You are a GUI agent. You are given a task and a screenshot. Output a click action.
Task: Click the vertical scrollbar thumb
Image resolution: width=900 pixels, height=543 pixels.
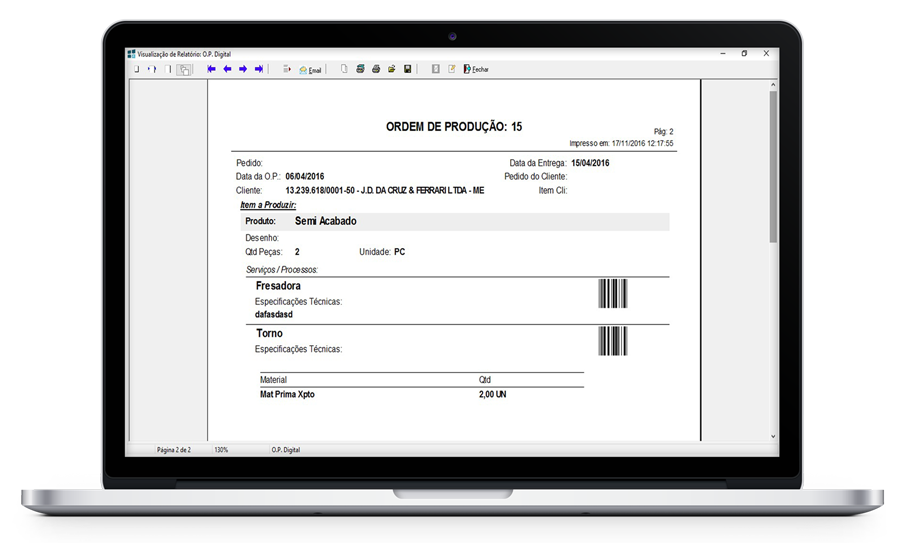[773, 165]
